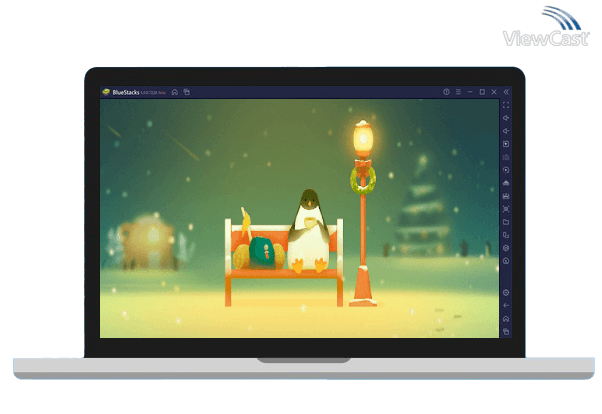602x414 pixels.
Task: Toggle full screen mode in the side toolbar
Action: click(x=506, y=105)
